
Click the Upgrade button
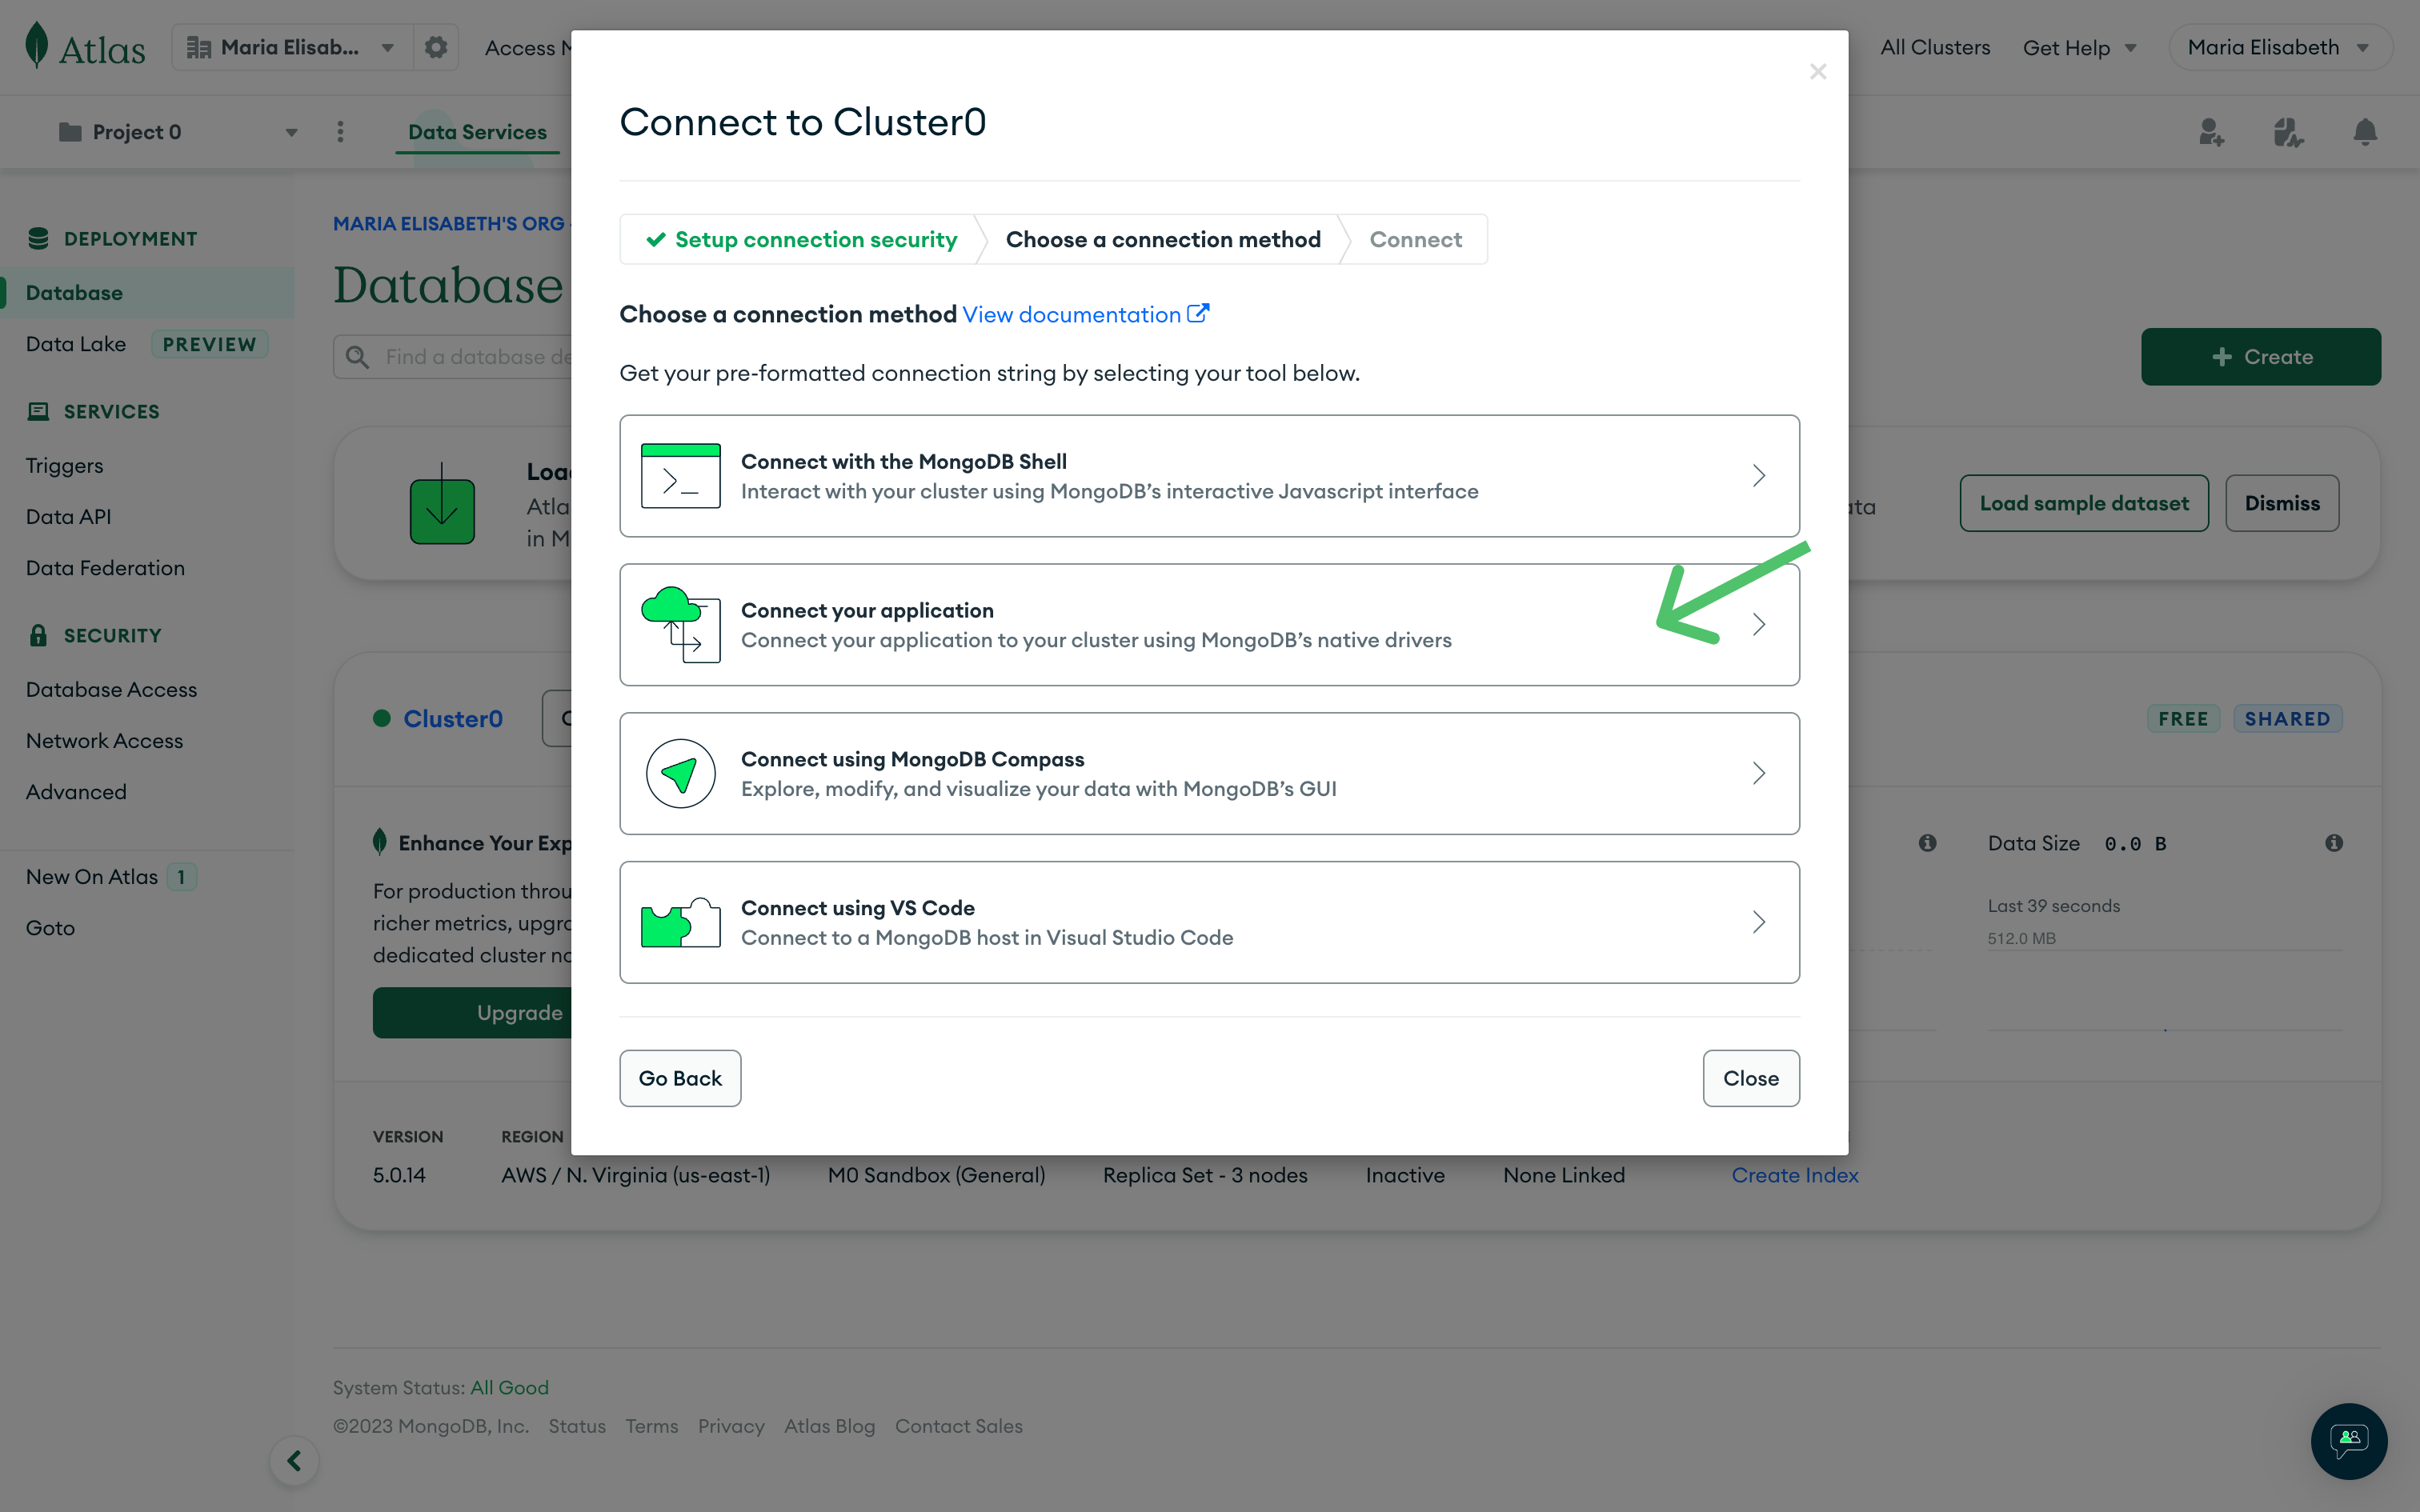point(472,1012)
